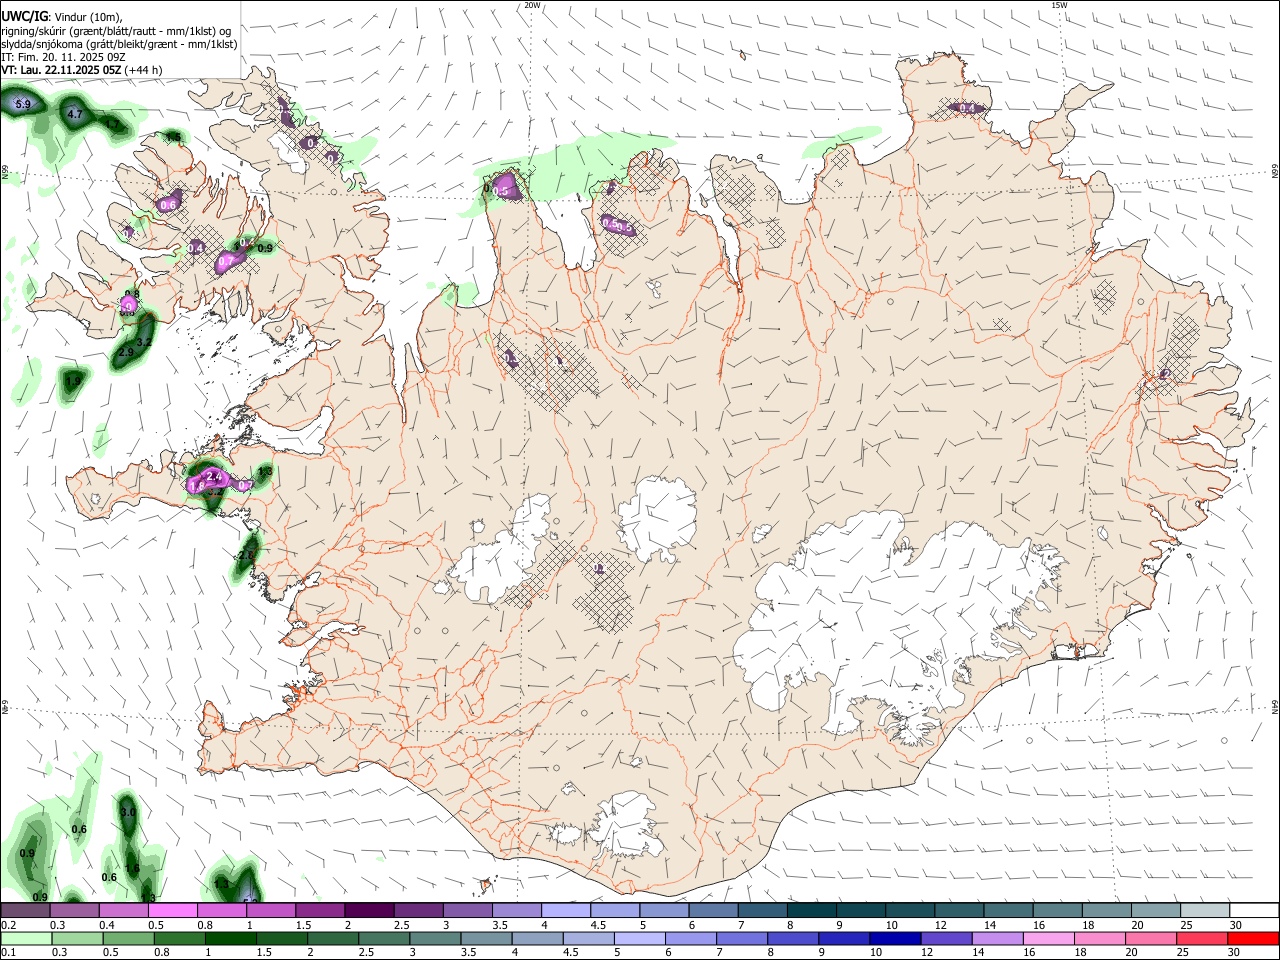Click the 4.7 precipitation value label
Image resolution: width=1280 pixels, height=960 pixels.
pos(75,114)
